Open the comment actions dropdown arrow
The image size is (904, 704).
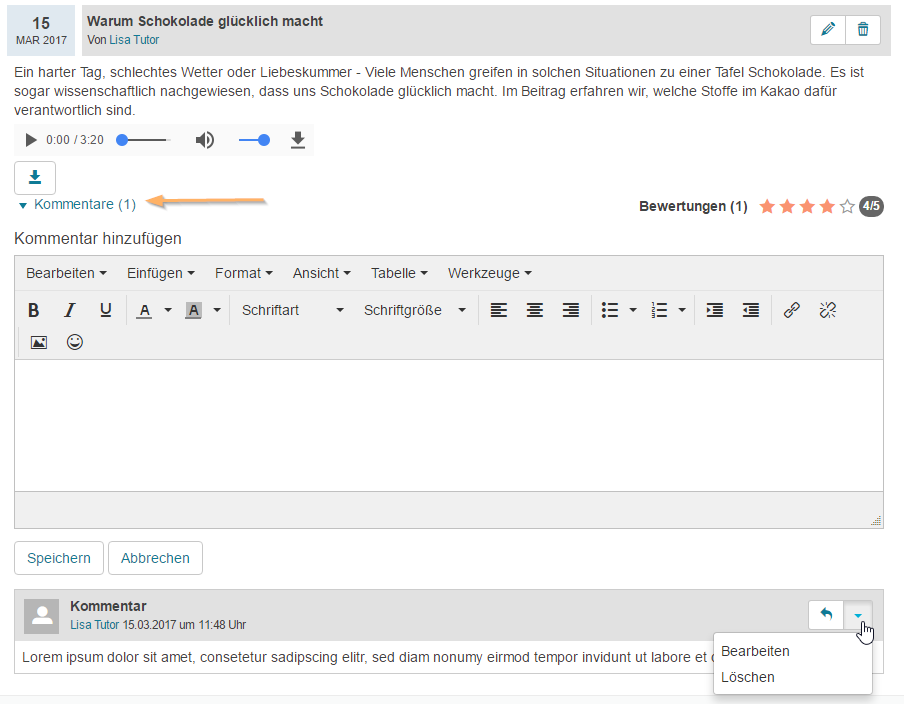[858, 614]
